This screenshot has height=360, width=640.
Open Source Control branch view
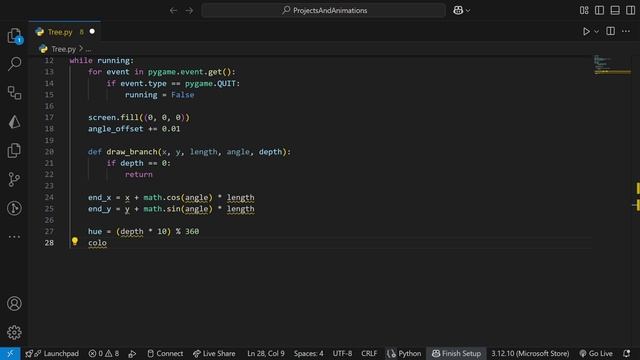click(14, 180)
